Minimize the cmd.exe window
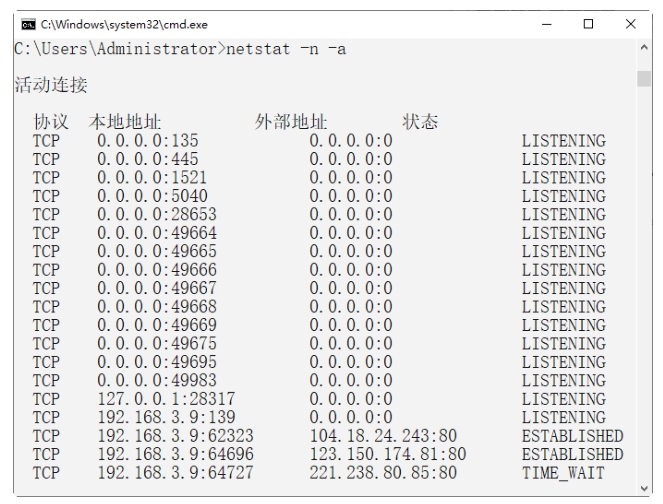The width and height of the screenshot is (663, 504). coord(547,25)
